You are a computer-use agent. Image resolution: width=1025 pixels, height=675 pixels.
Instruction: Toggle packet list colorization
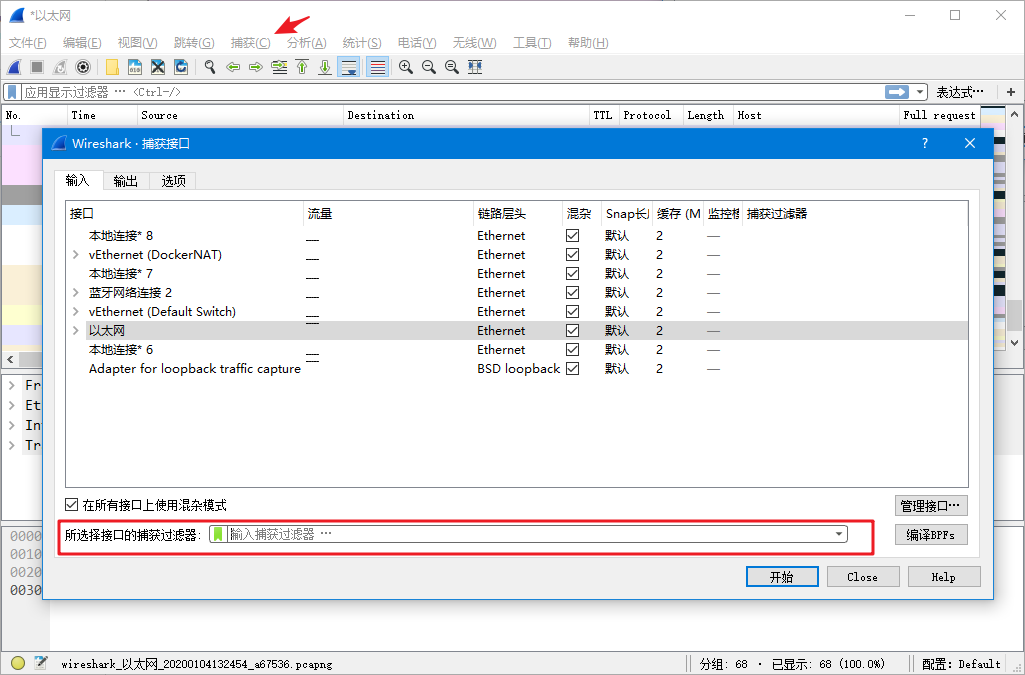point(377,67)
